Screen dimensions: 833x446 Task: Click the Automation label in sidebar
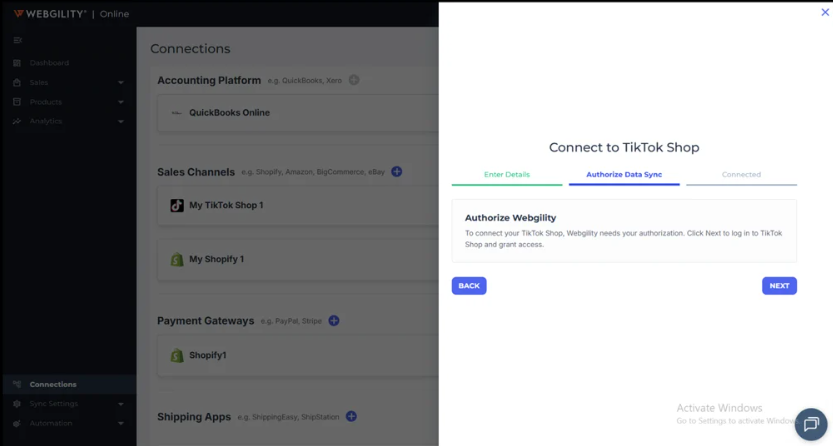coord(51,423)
